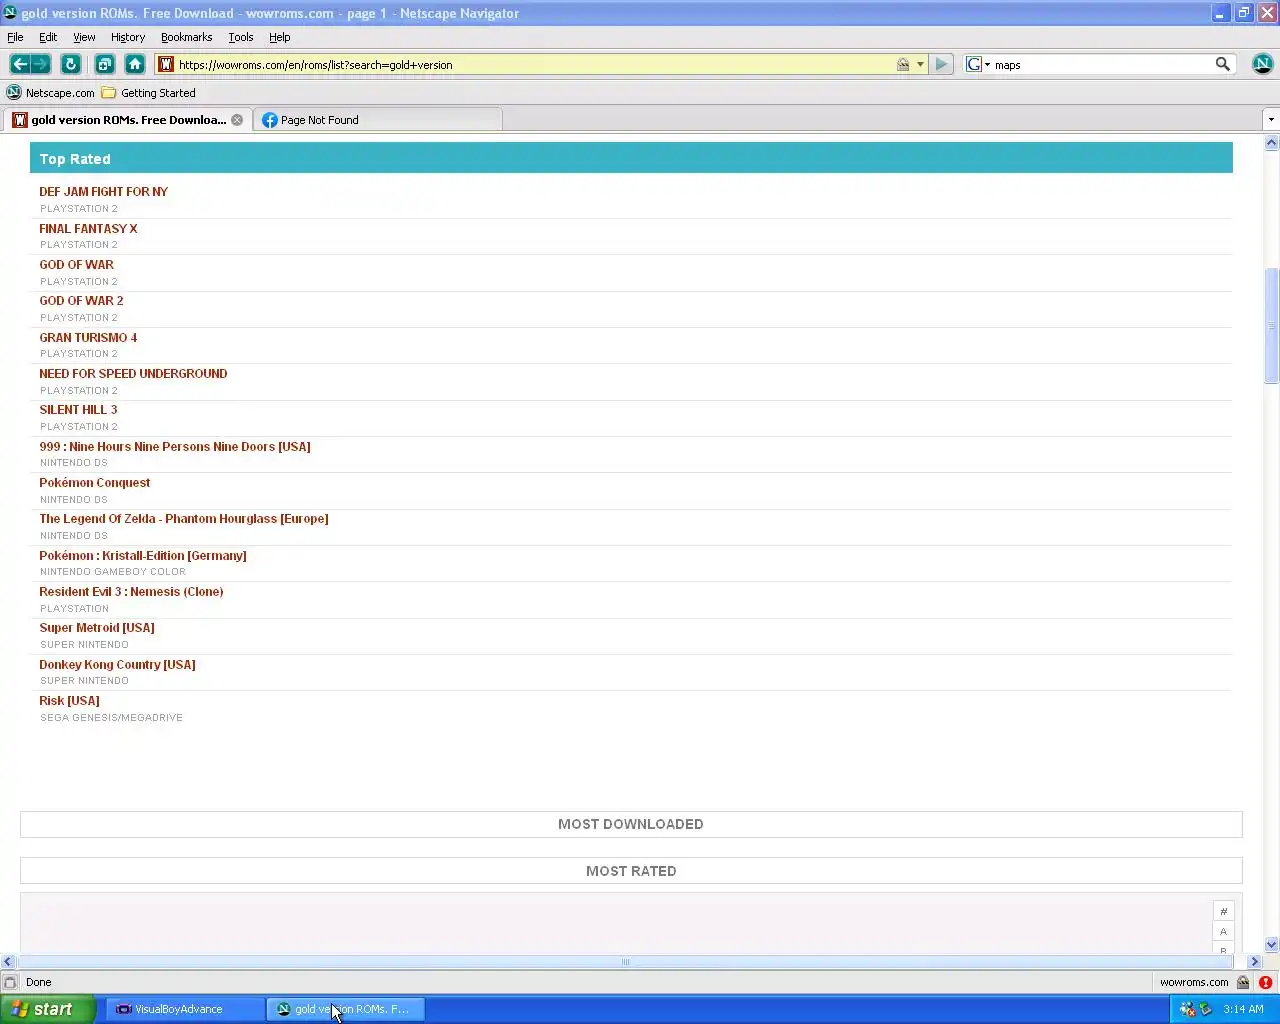Switch to the Page Not Found tab
This screenshot has height=1024, width=1280.
point(377,120)
